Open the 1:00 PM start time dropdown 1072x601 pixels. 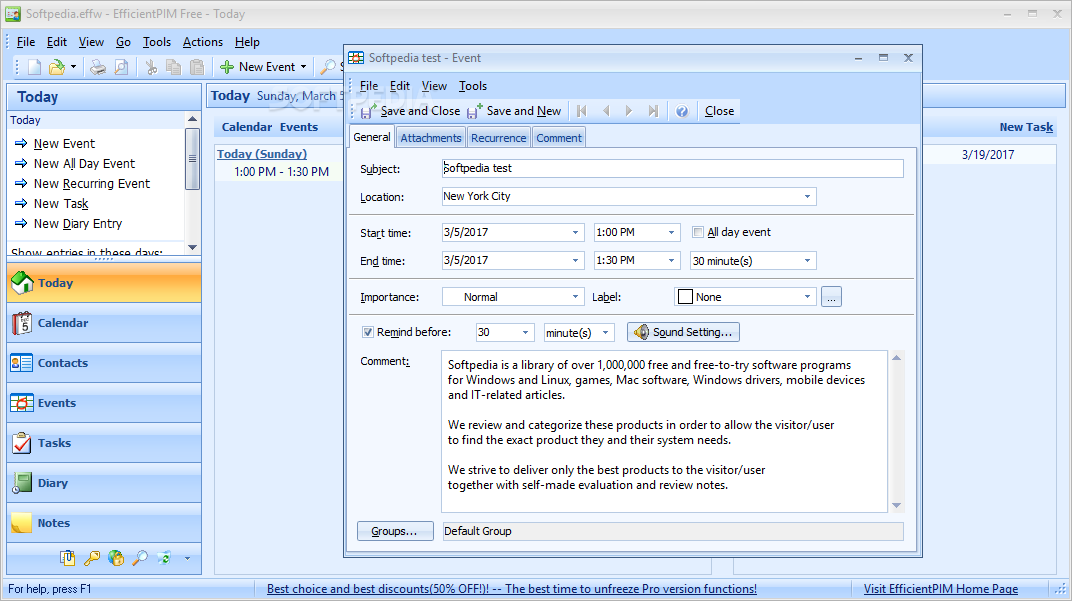coord(671,232)
